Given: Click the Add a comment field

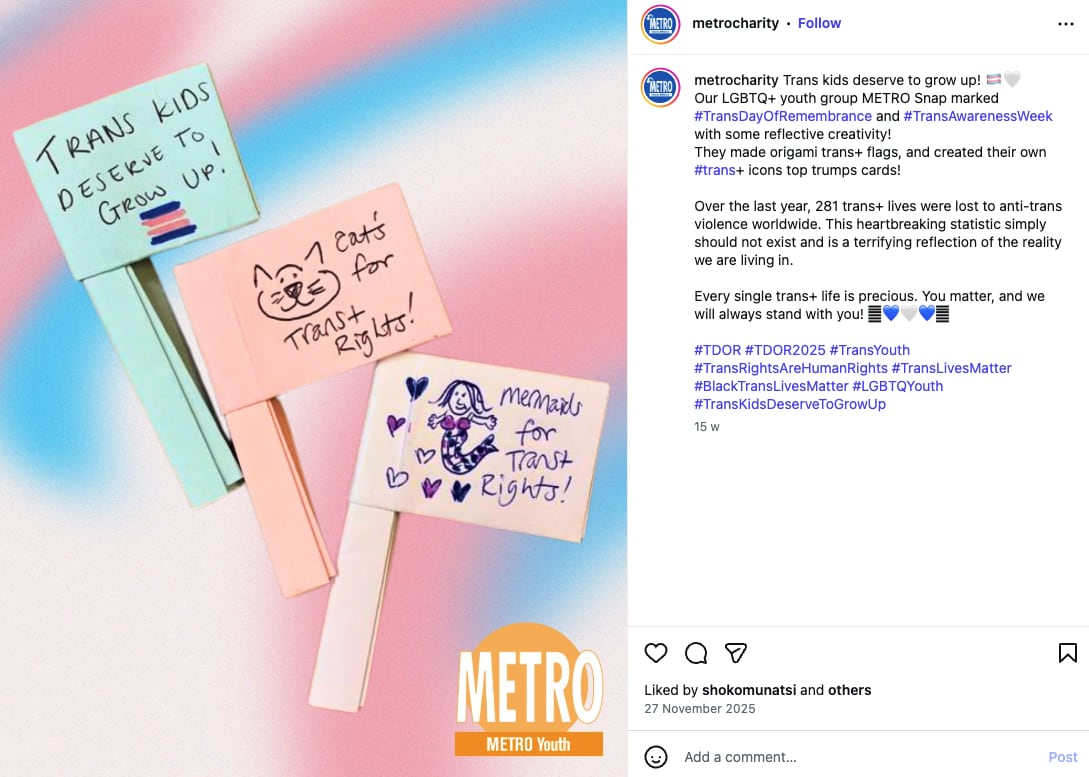Looking at the screenshot, I should [x=861, y=757].
